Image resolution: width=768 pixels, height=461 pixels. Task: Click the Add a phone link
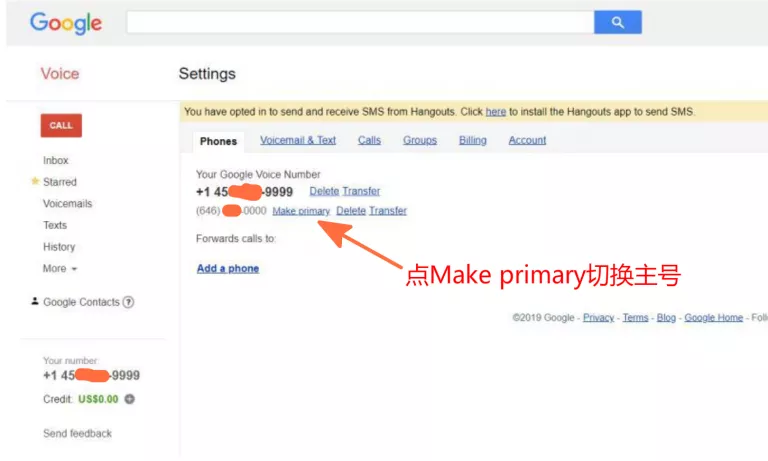pyautogui.click(x=228, y=268)
